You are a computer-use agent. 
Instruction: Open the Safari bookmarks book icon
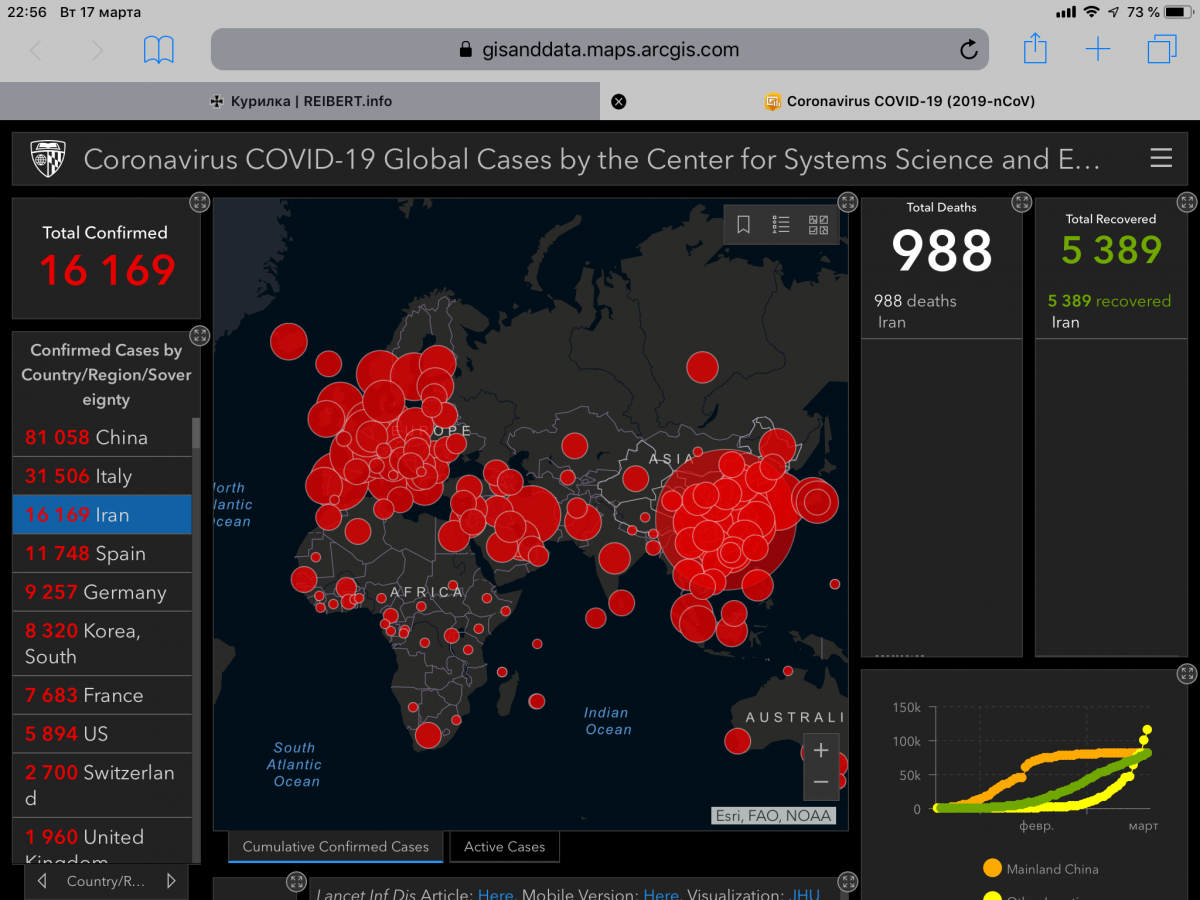pos(159,49)
